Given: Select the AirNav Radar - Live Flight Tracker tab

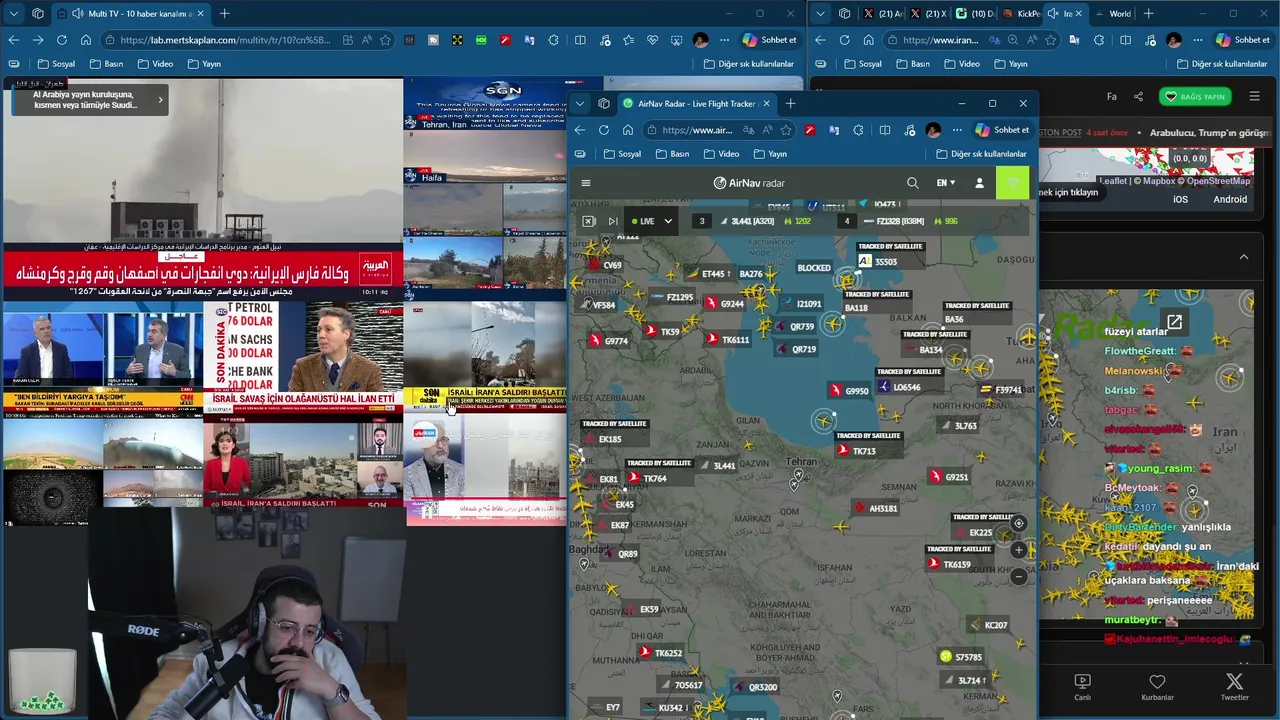Looking at the screenshot, I should [696, 103].
